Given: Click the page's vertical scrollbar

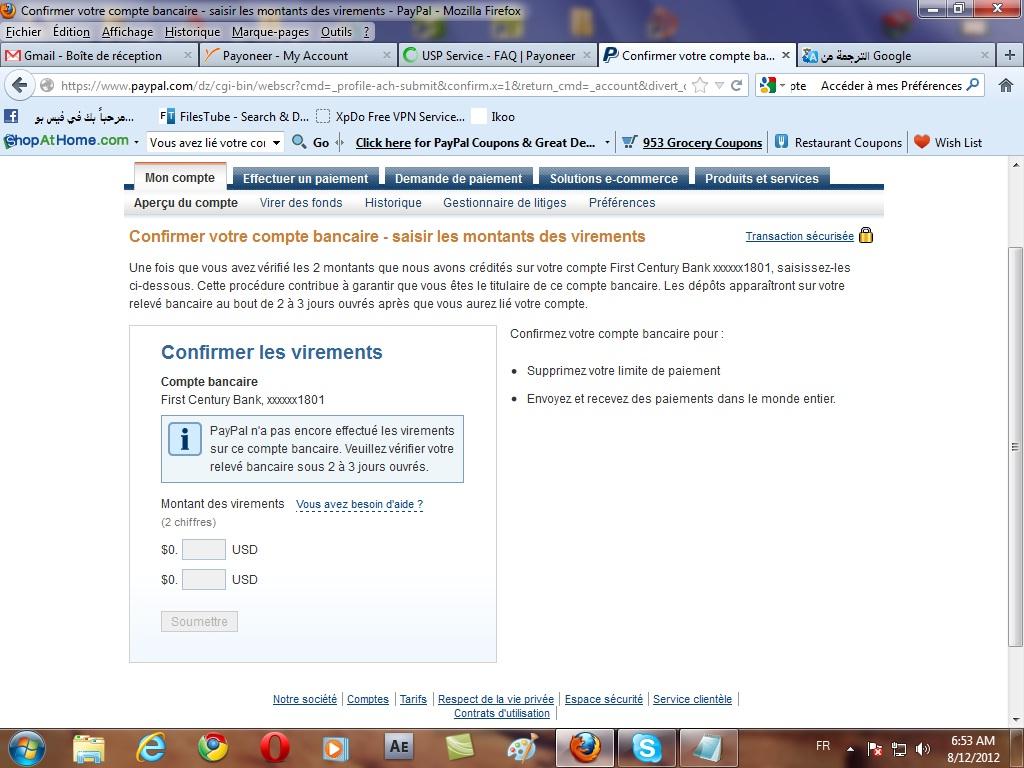Looking at the screenshot, I should (1016, 446).
